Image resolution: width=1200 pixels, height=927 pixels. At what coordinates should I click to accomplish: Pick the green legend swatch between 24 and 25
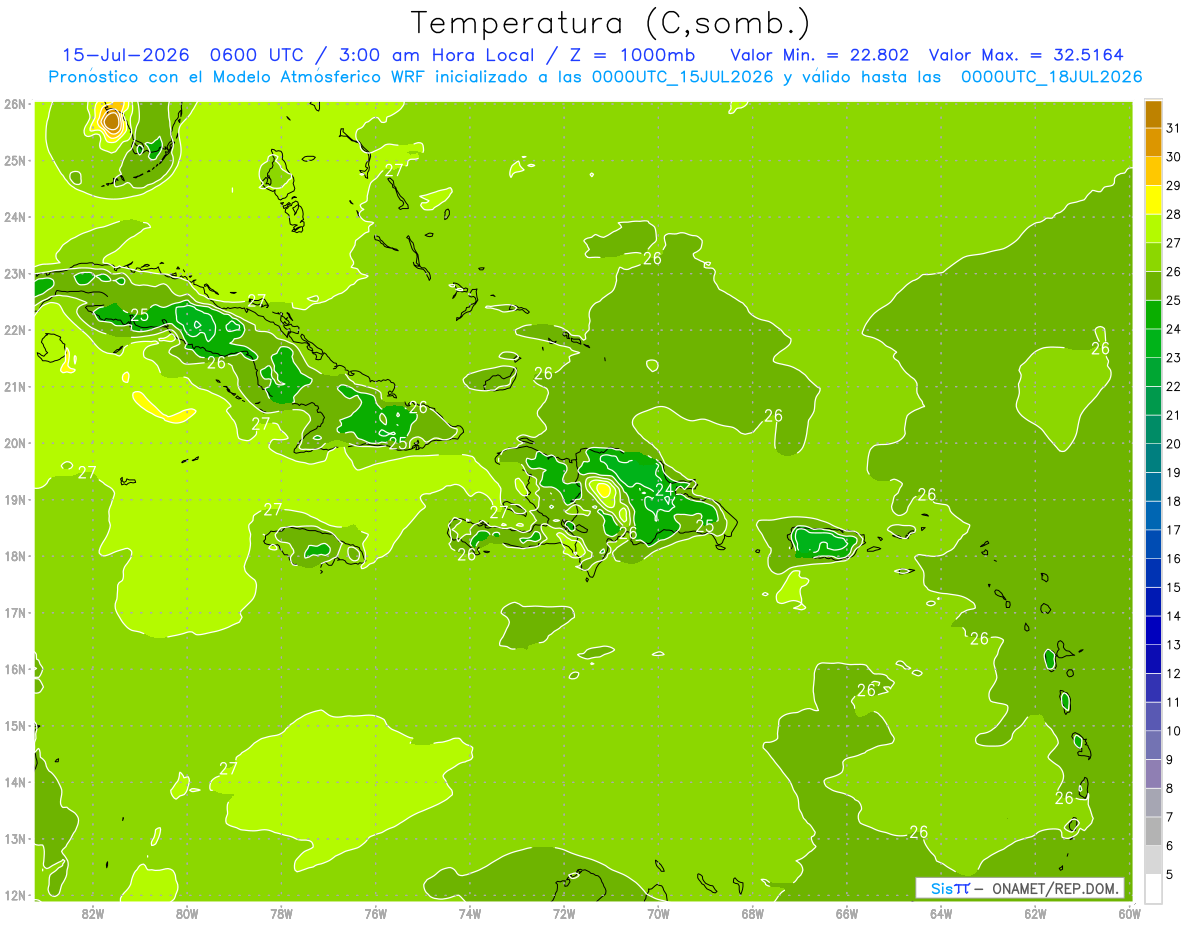(x=1153, y=314)
